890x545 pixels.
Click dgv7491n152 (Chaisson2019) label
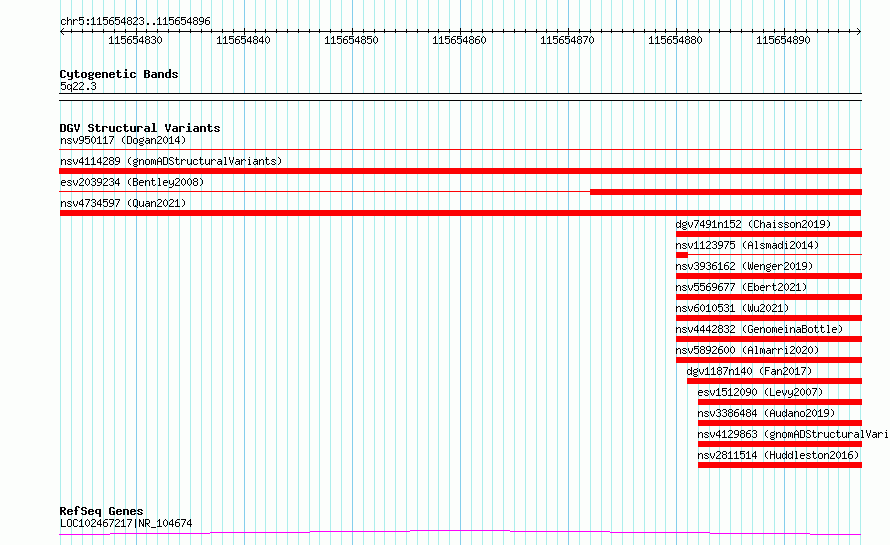tap(753, 224)
